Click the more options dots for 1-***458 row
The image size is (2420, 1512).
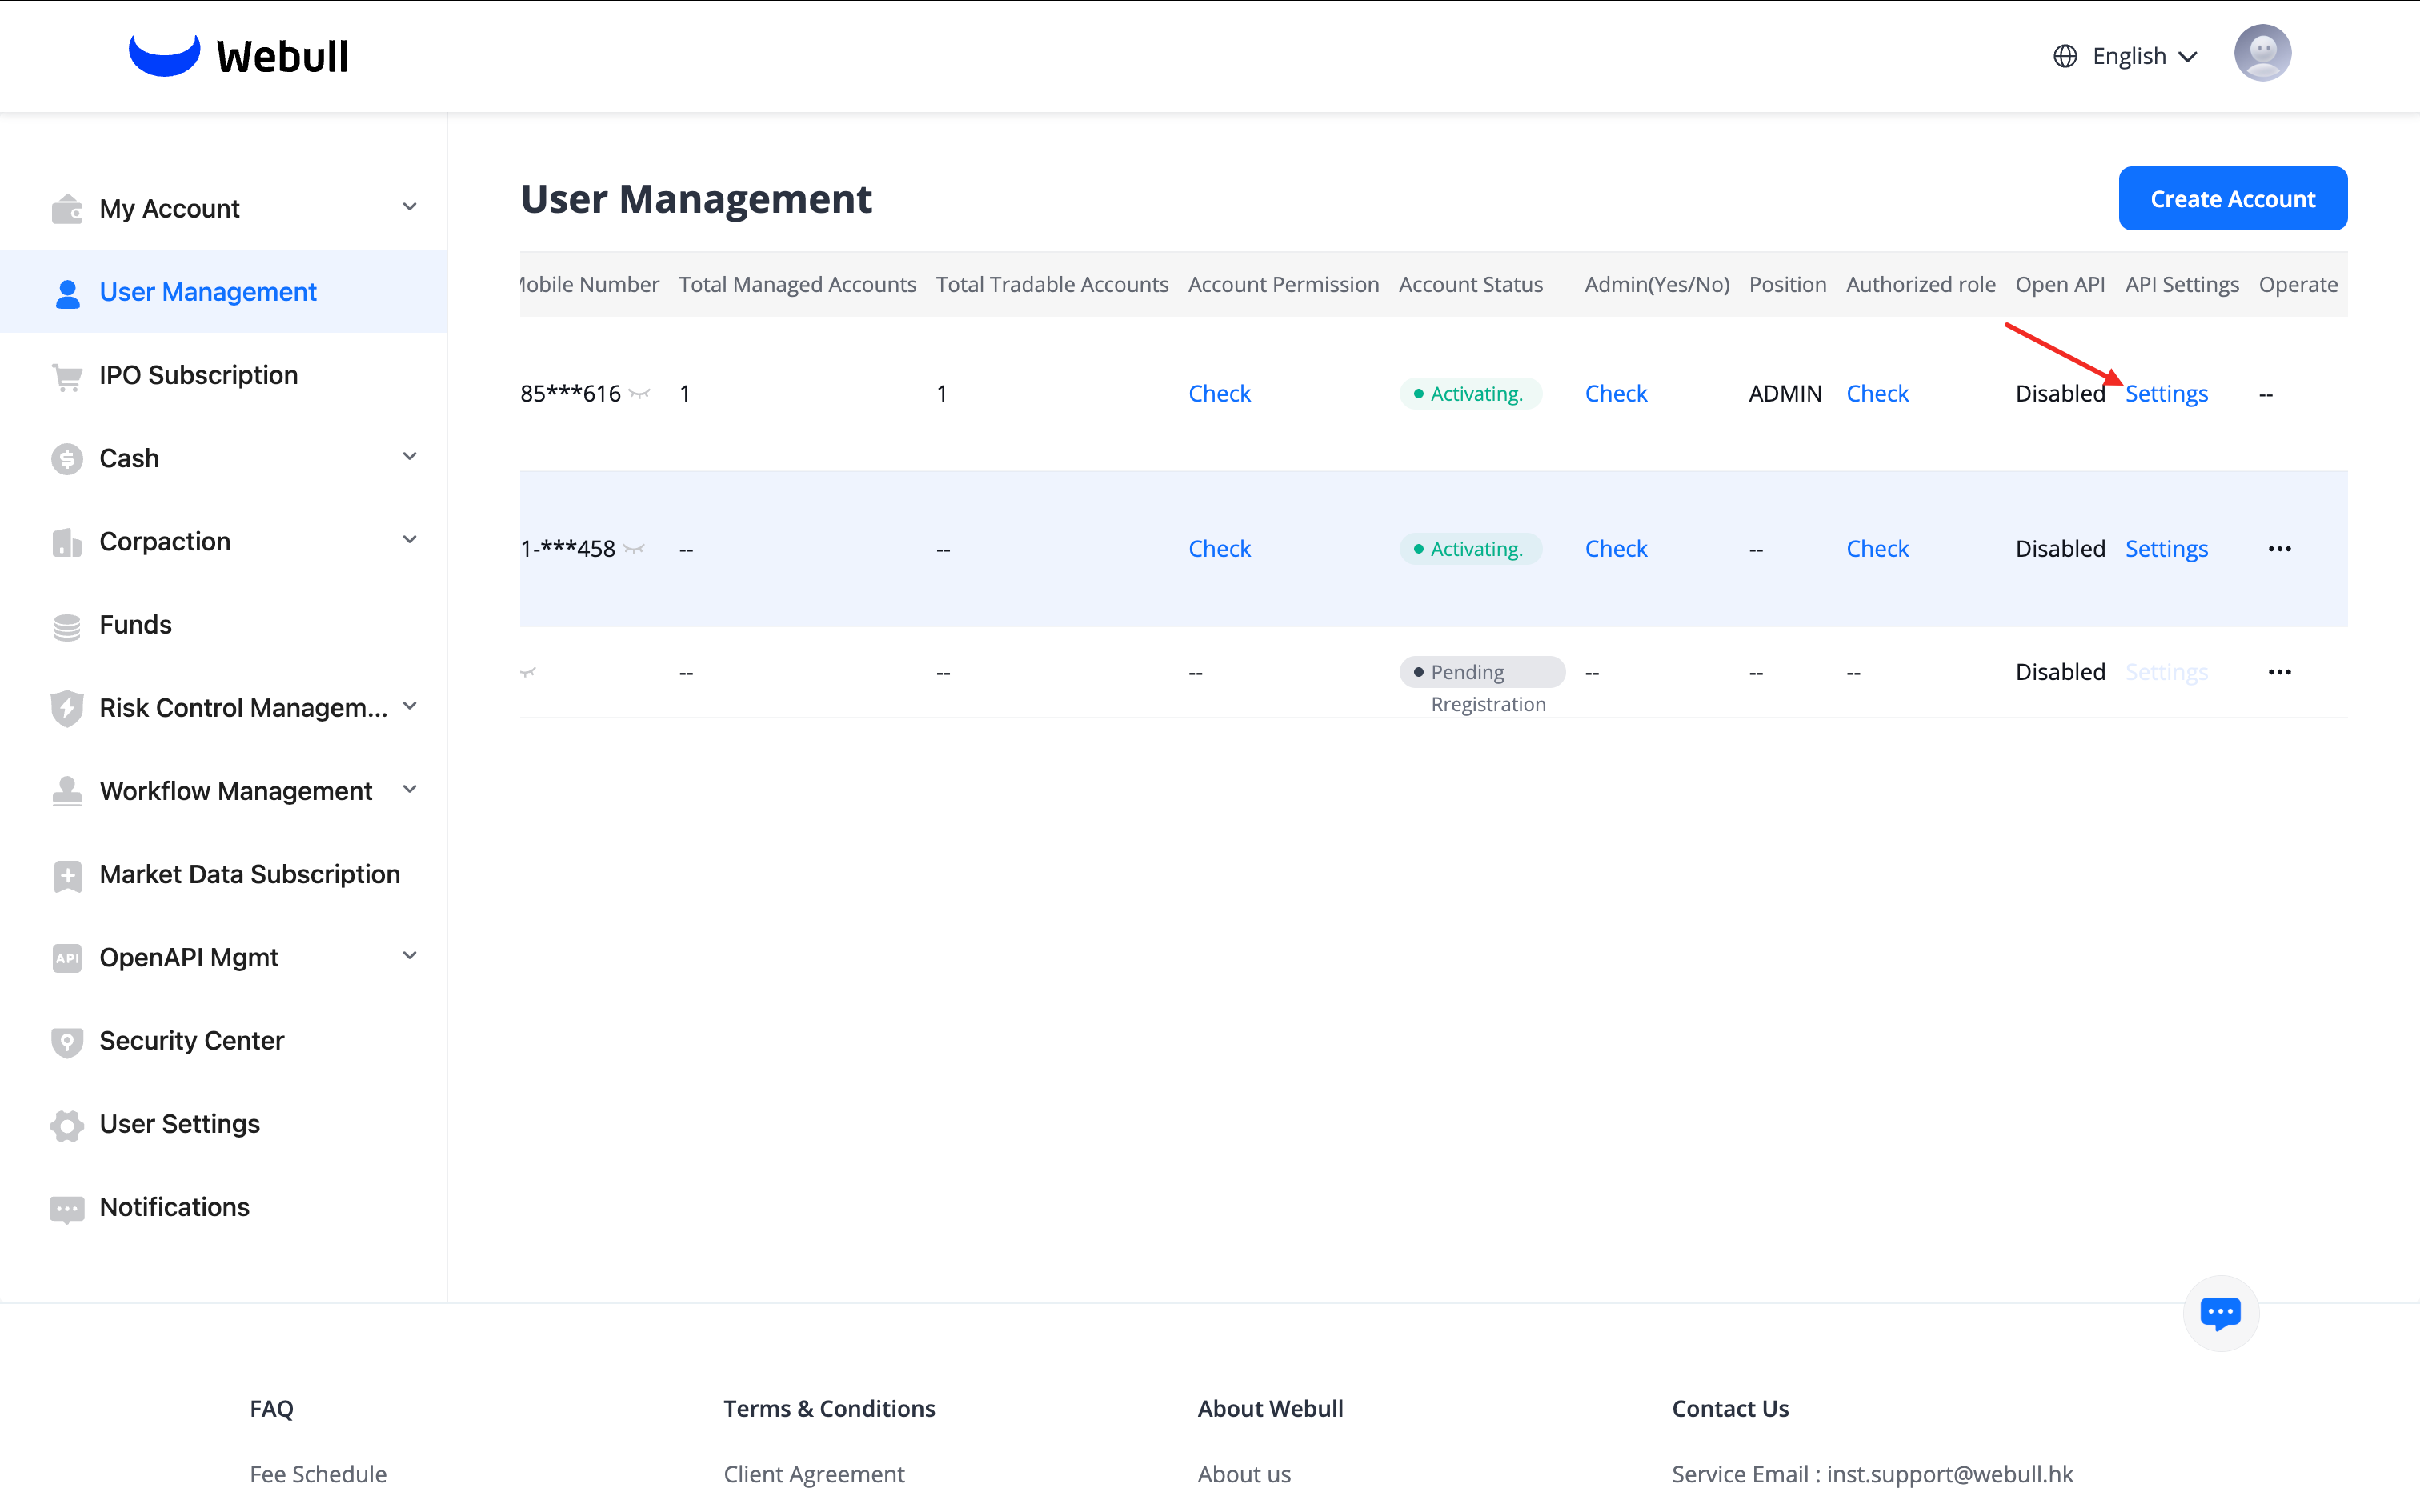2279,549
